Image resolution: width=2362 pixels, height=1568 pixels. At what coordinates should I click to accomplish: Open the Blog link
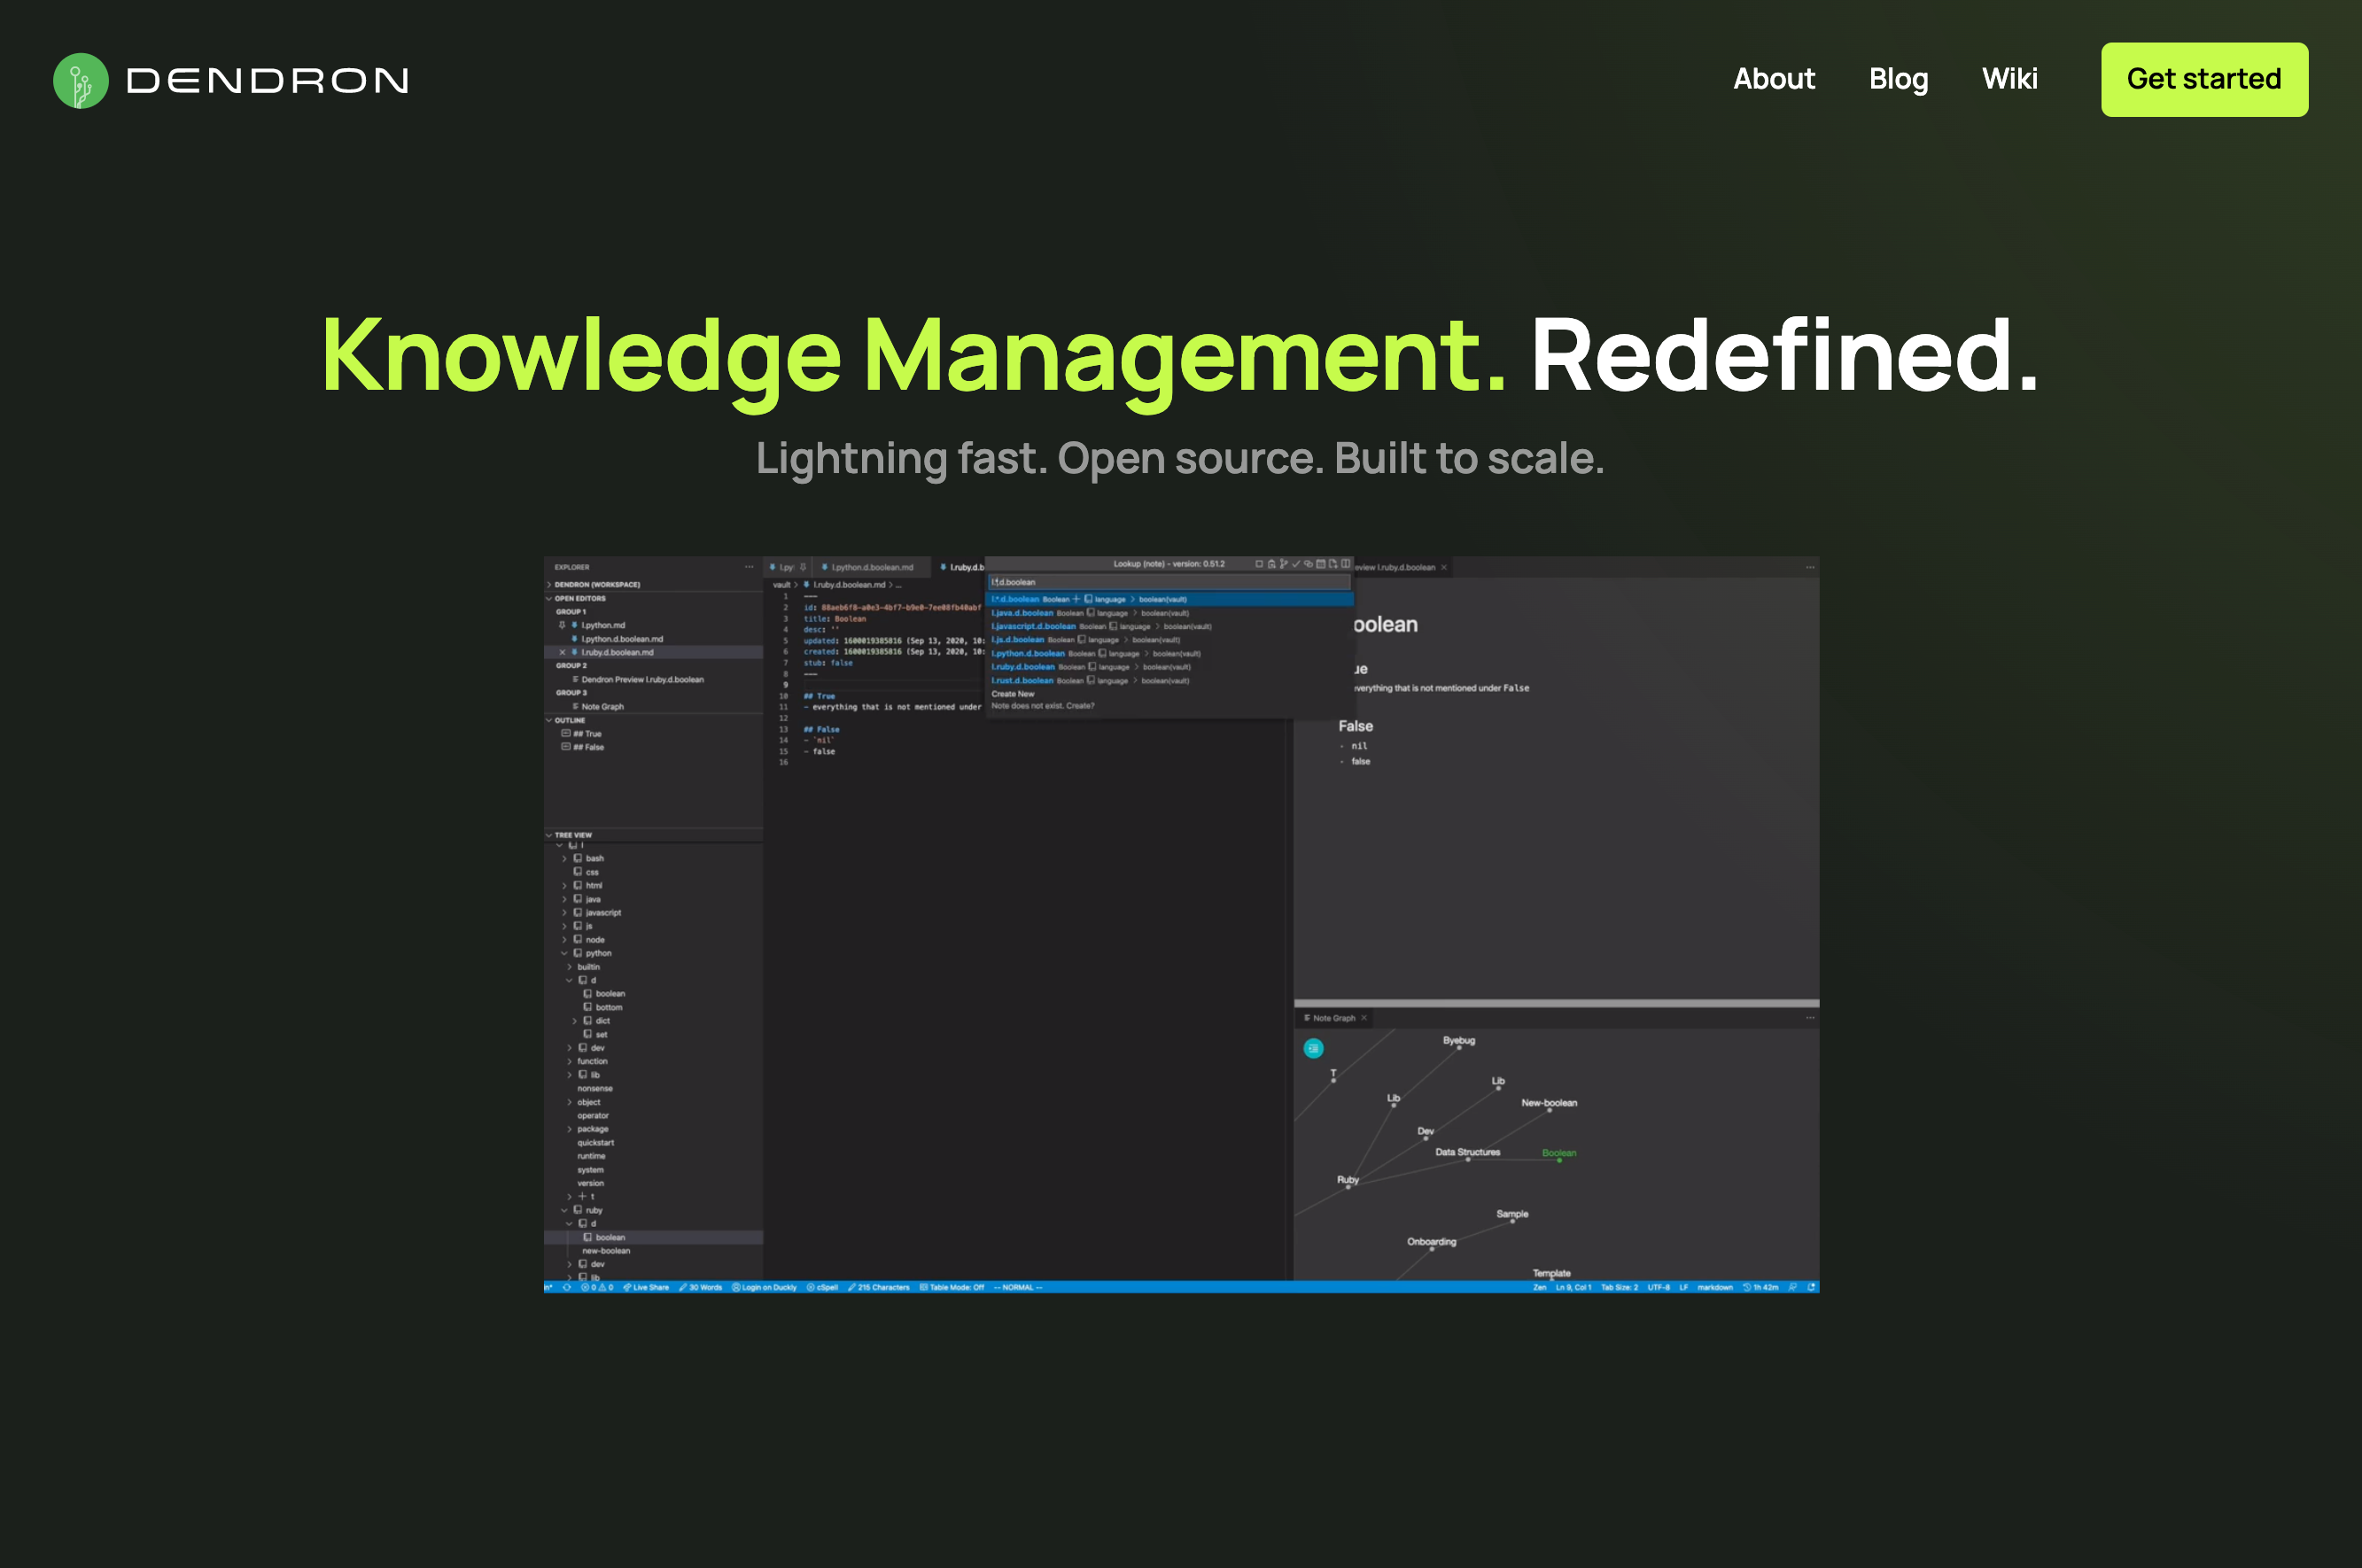coord(1898,79)
